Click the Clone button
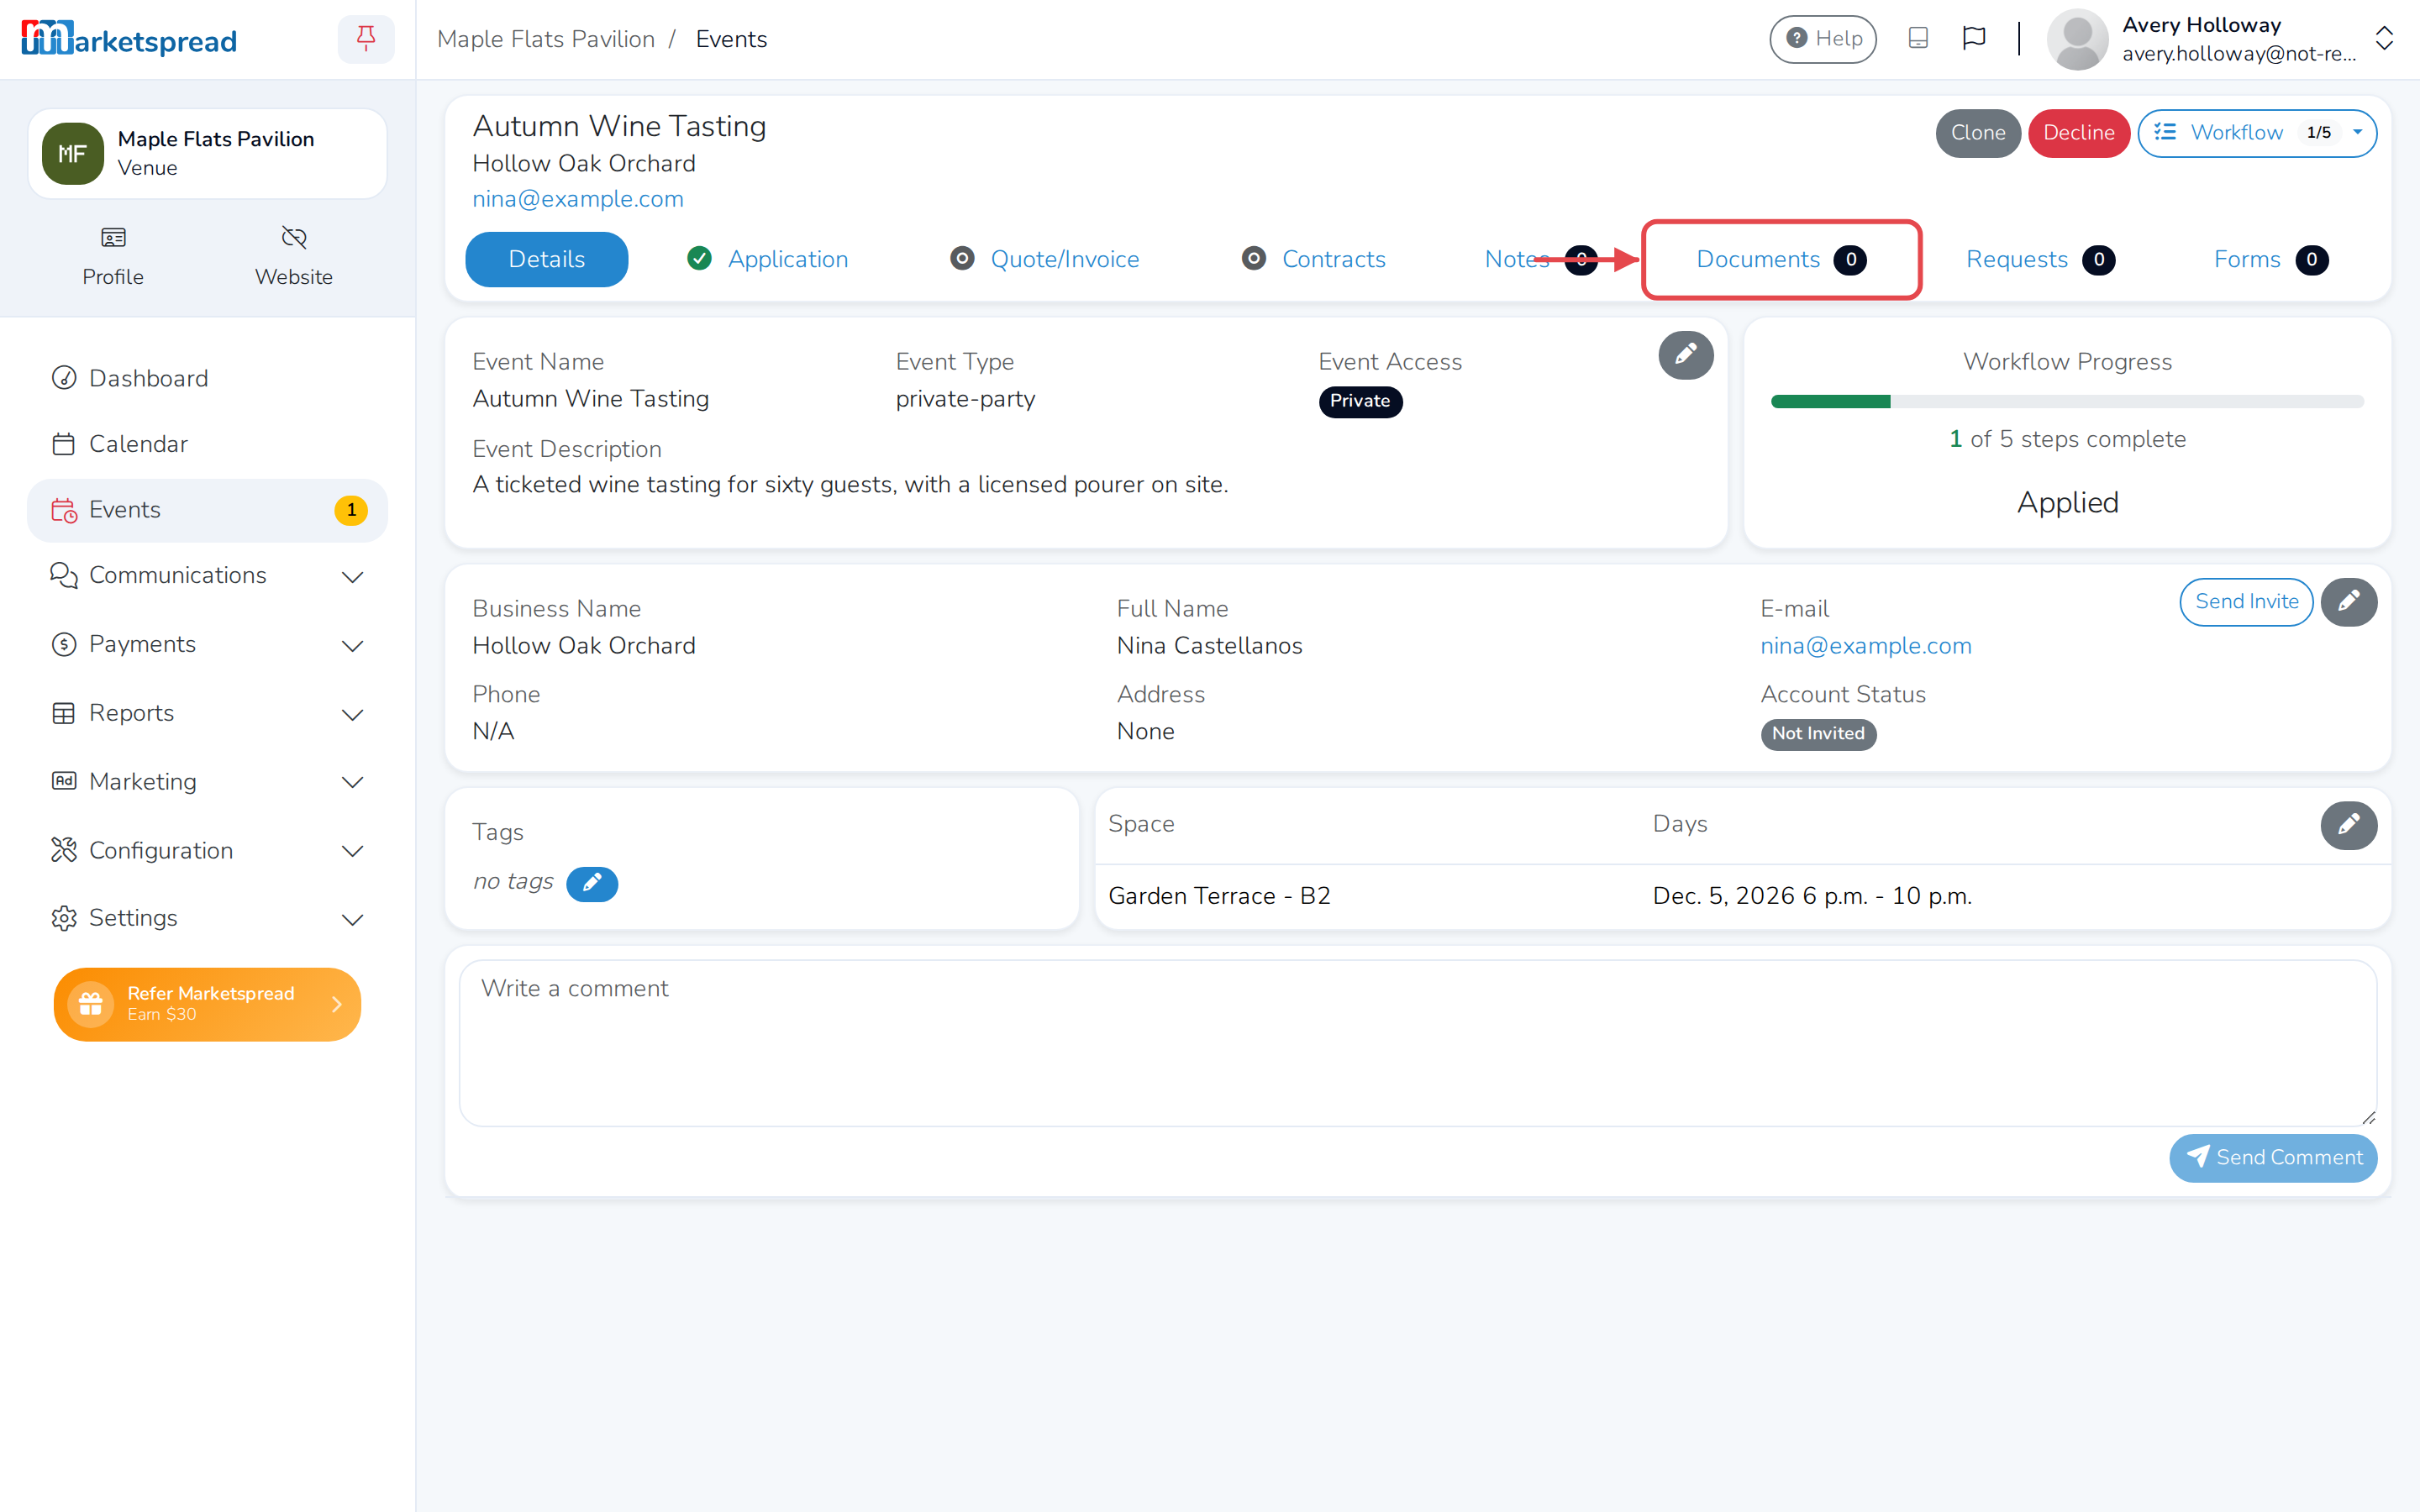2420x1512 pixels. (1977, 133)
